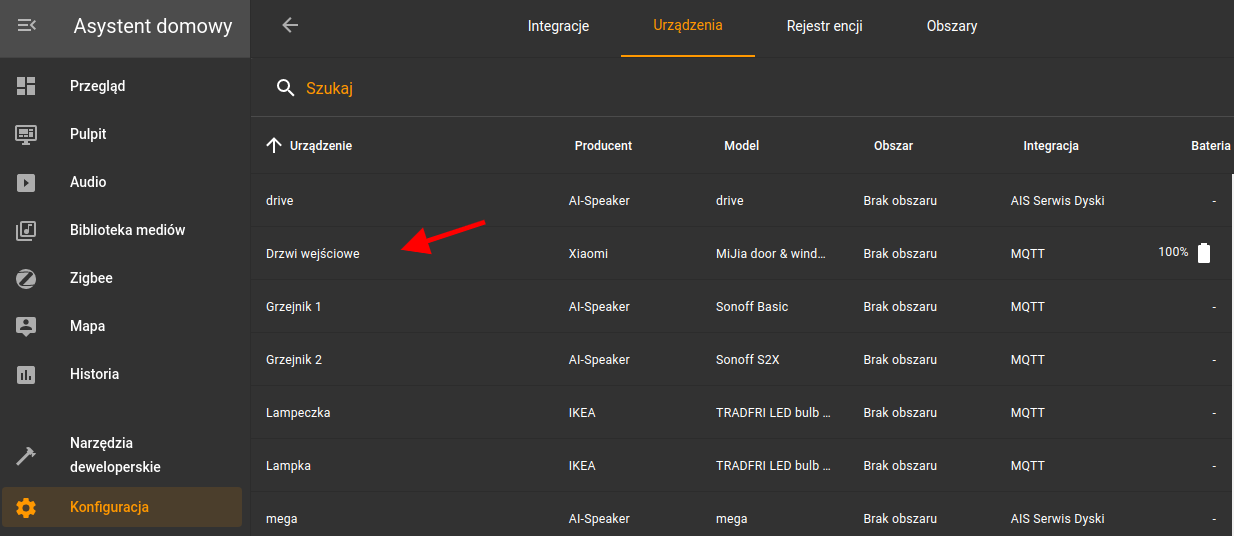Open the Drzwi wejściowe device row

[x=313, y=254]
